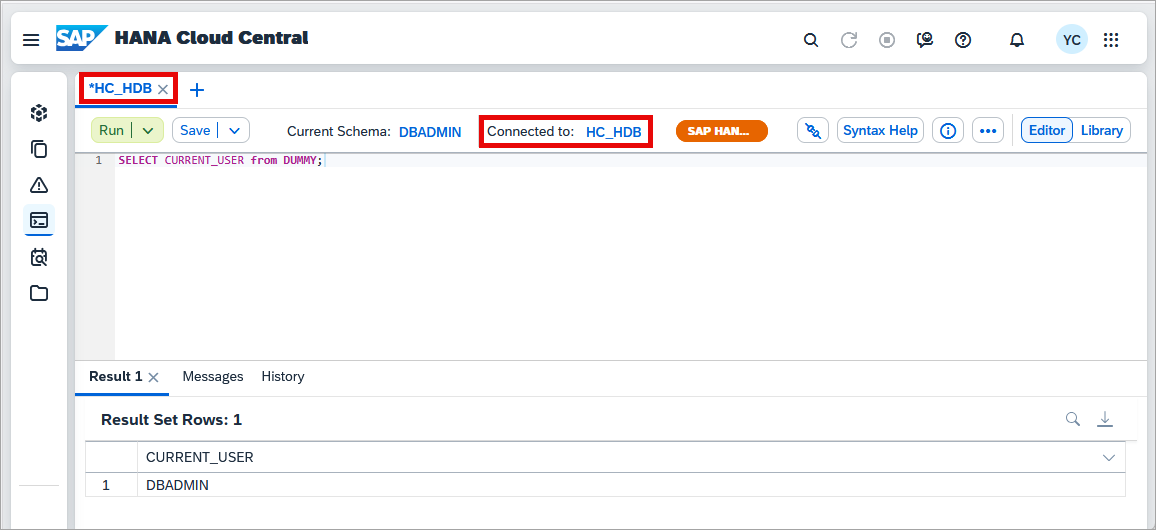Open the YC user avatar menu
The width and height of the screenshot is (1156, 530).
1071,40
